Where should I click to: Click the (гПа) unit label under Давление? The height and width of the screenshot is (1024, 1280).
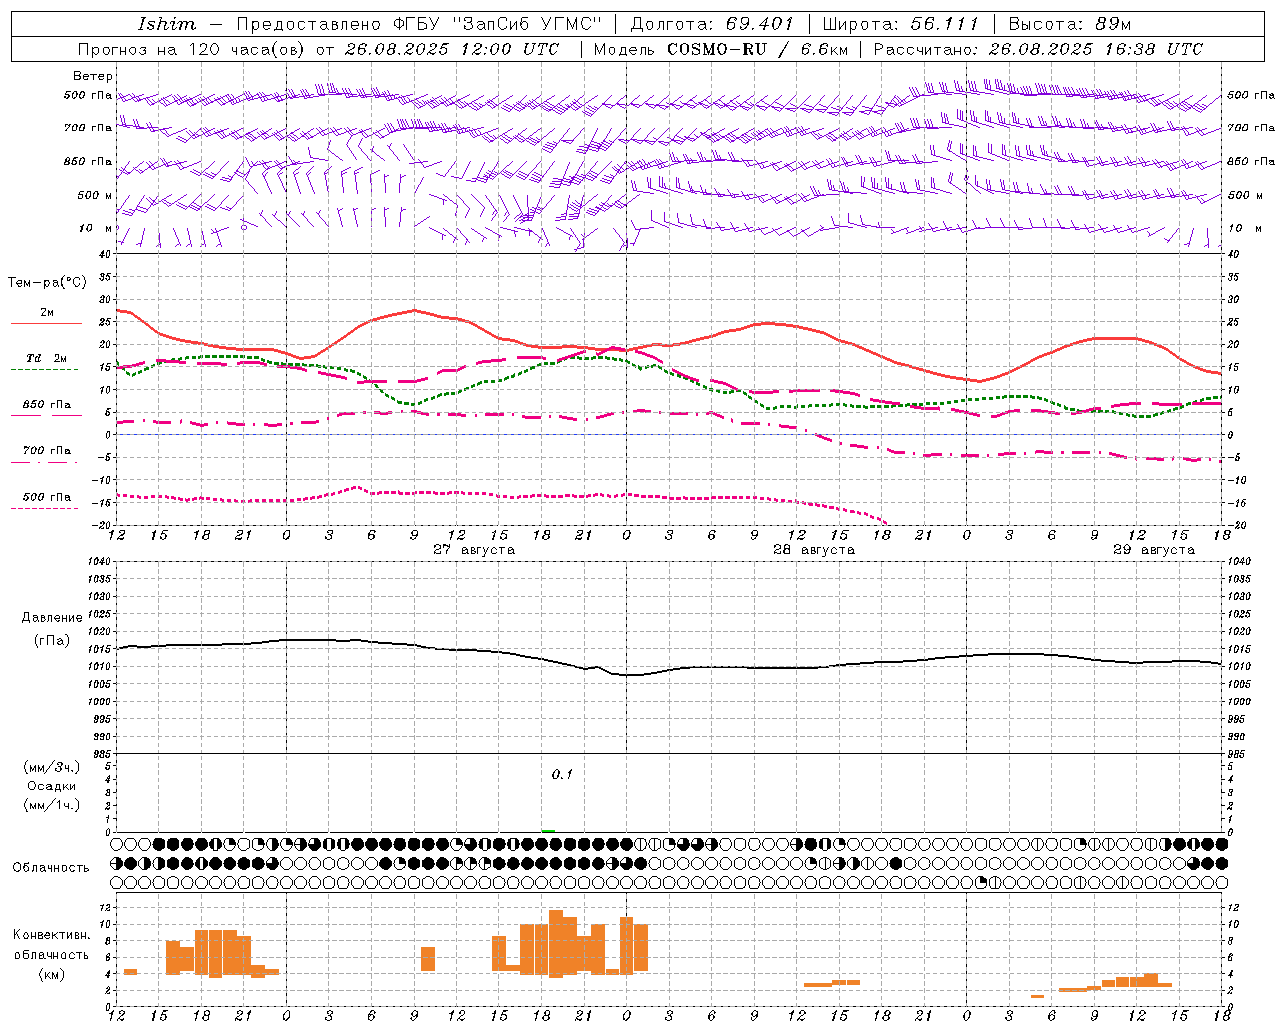[x=52, y=641]
